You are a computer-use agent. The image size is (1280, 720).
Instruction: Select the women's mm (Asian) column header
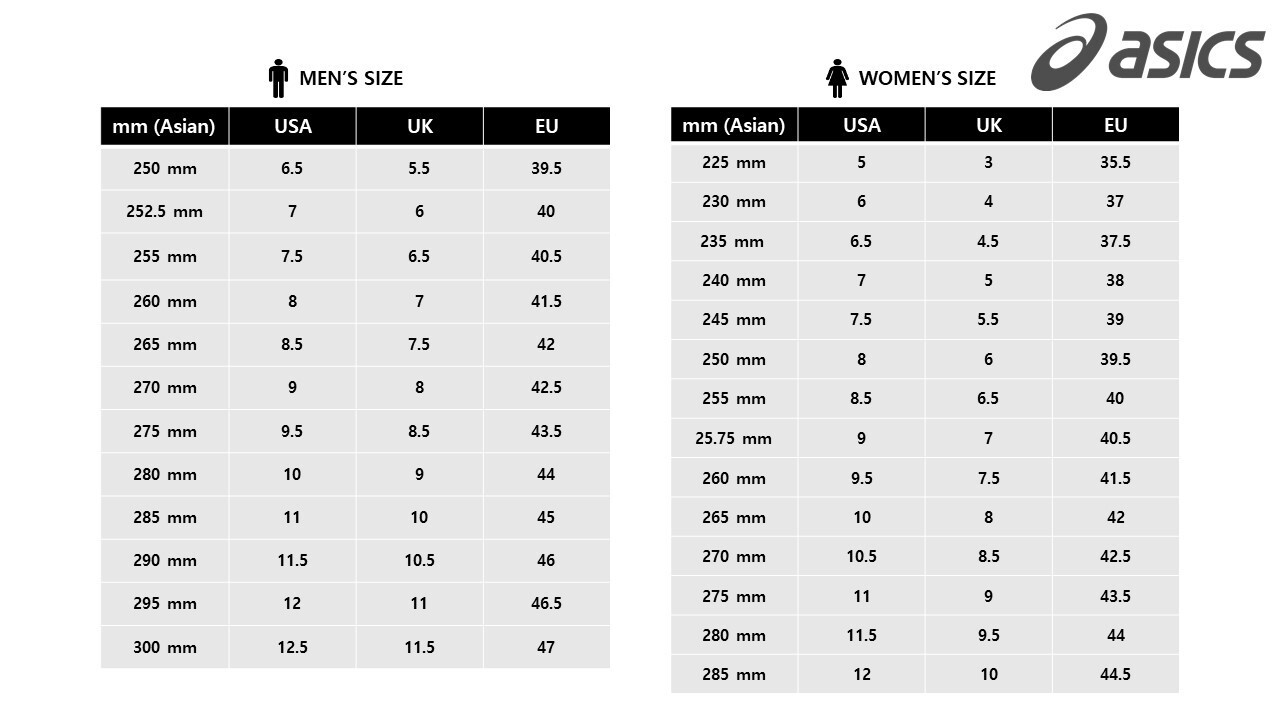point(734,125)
